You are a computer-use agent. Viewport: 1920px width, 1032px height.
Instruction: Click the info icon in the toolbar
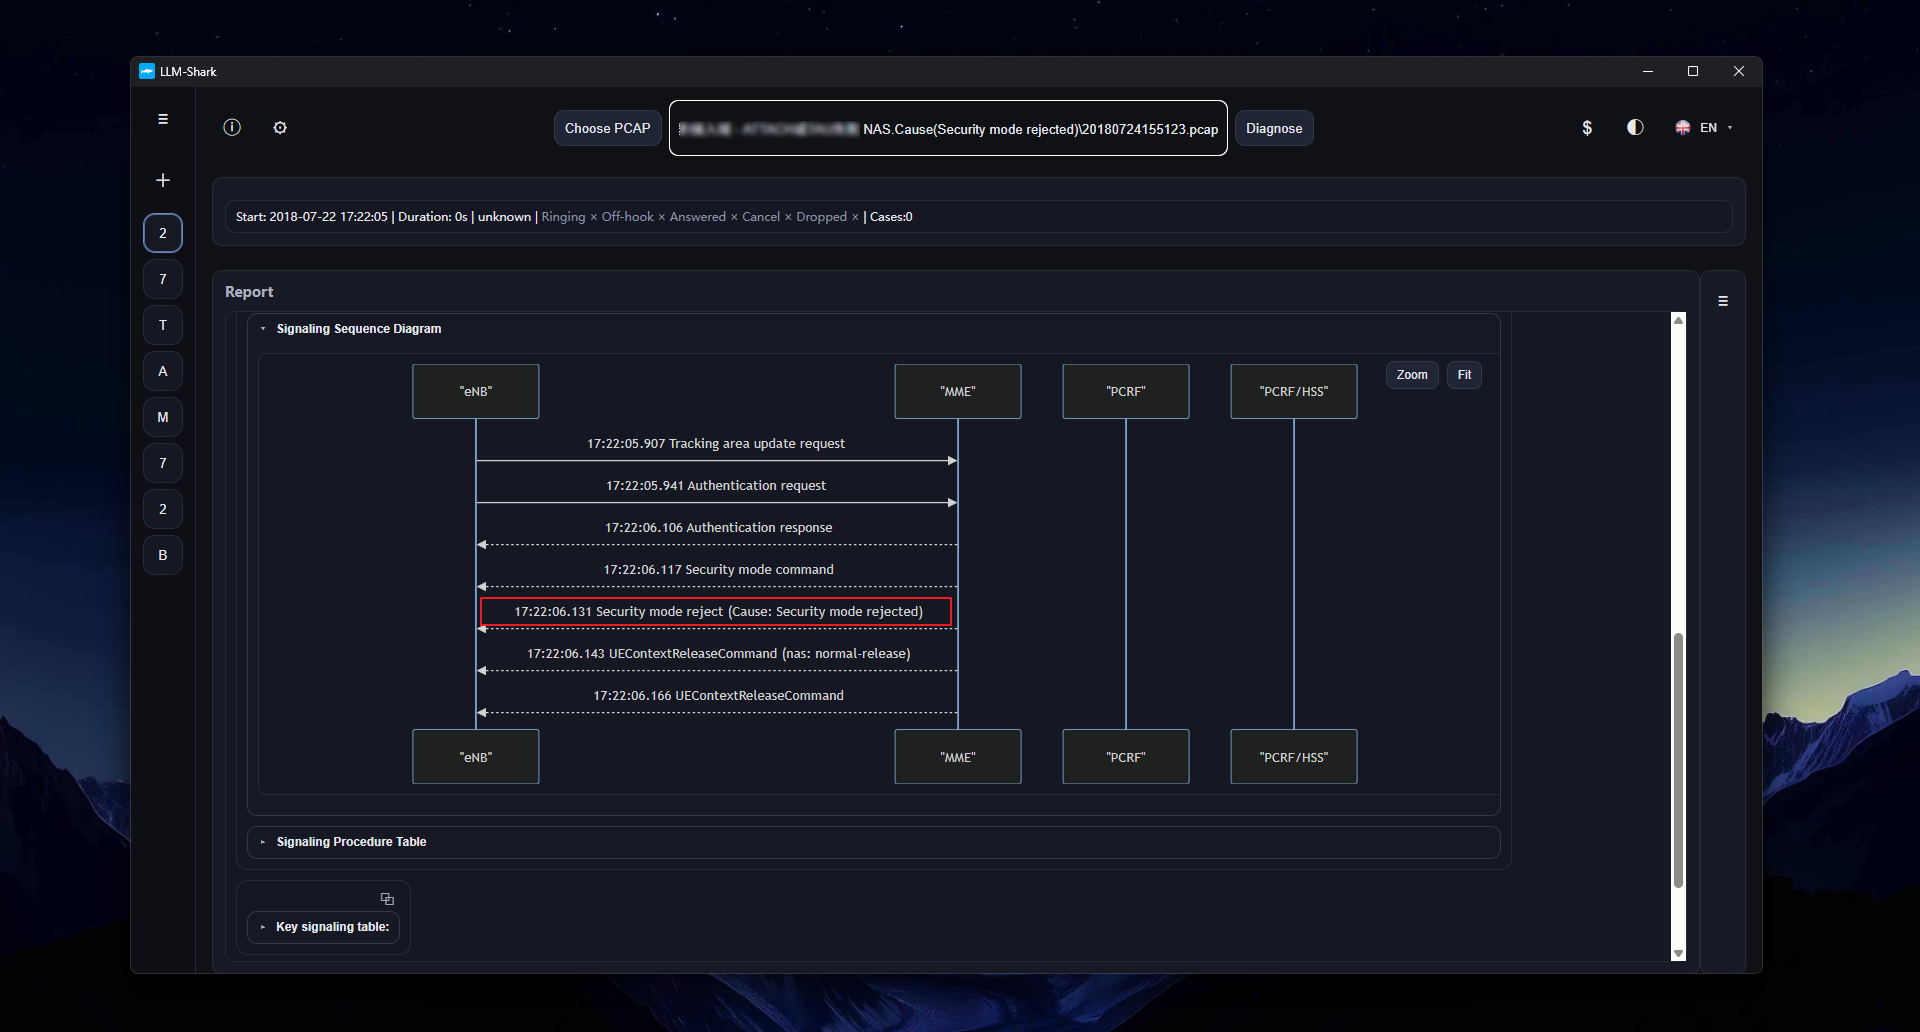tap(232, 127)
